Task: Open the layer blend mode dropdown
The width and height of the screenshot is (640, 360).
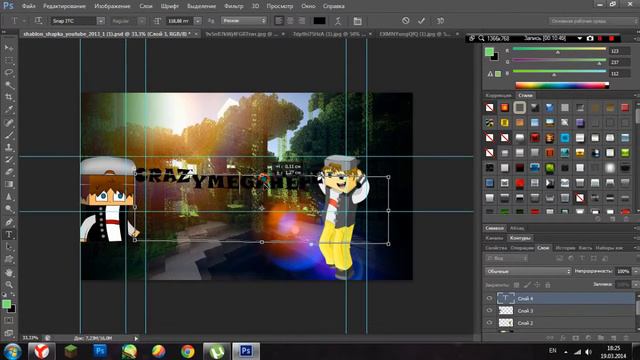Action: [528, 271]
